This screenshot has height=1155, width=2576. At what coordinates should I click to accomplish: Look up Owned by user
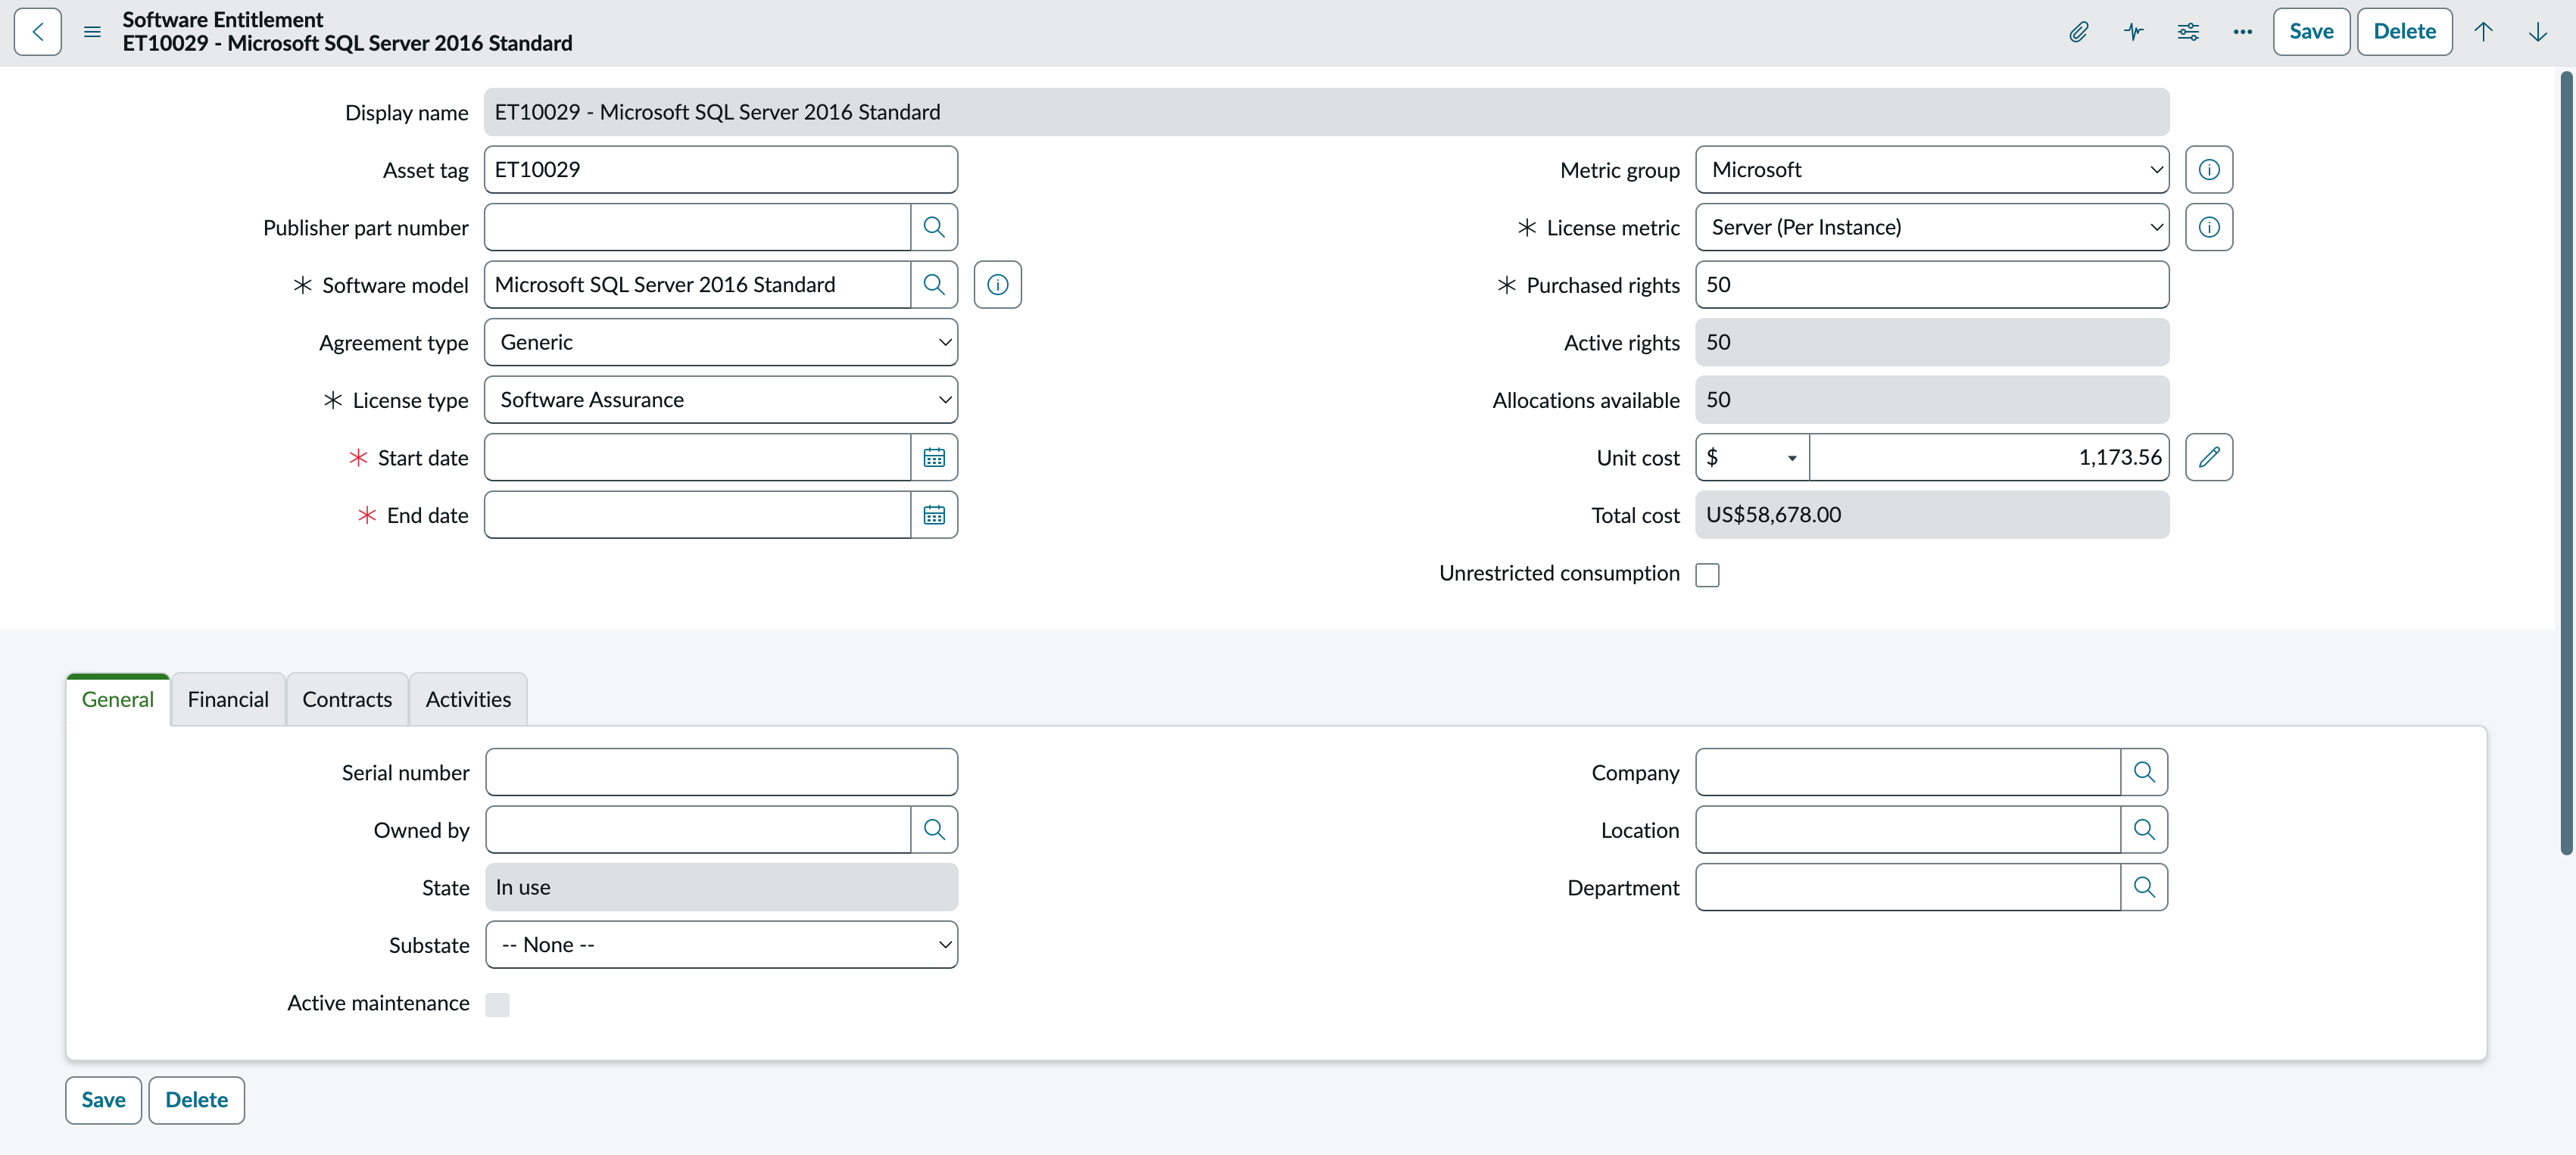[934, 829]
